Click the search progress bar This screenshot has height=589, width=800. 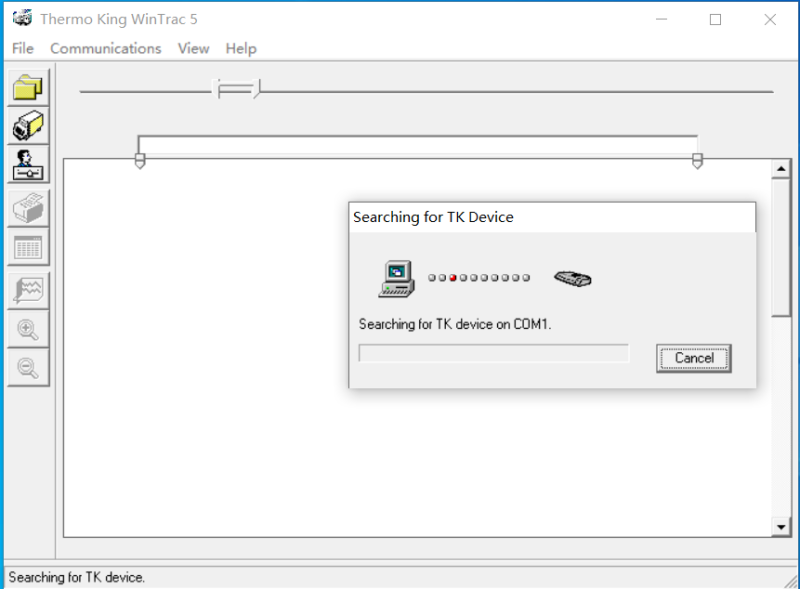tap(493, 352)
